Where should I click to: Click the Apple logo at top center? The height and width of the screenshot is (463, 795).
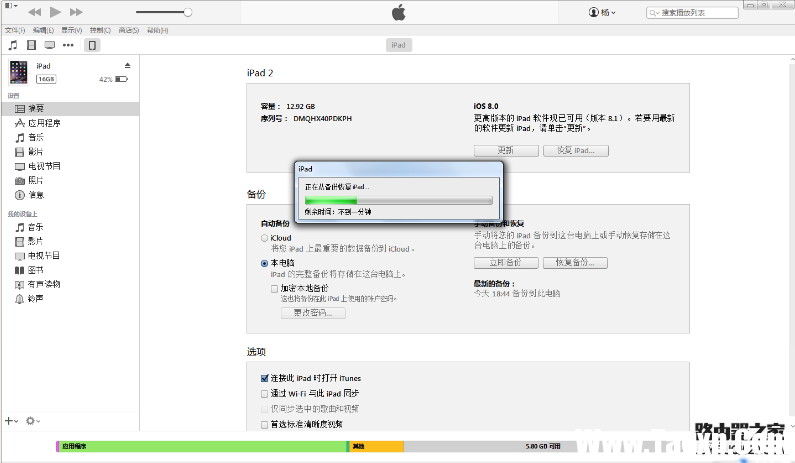click(x=399, y=12)
